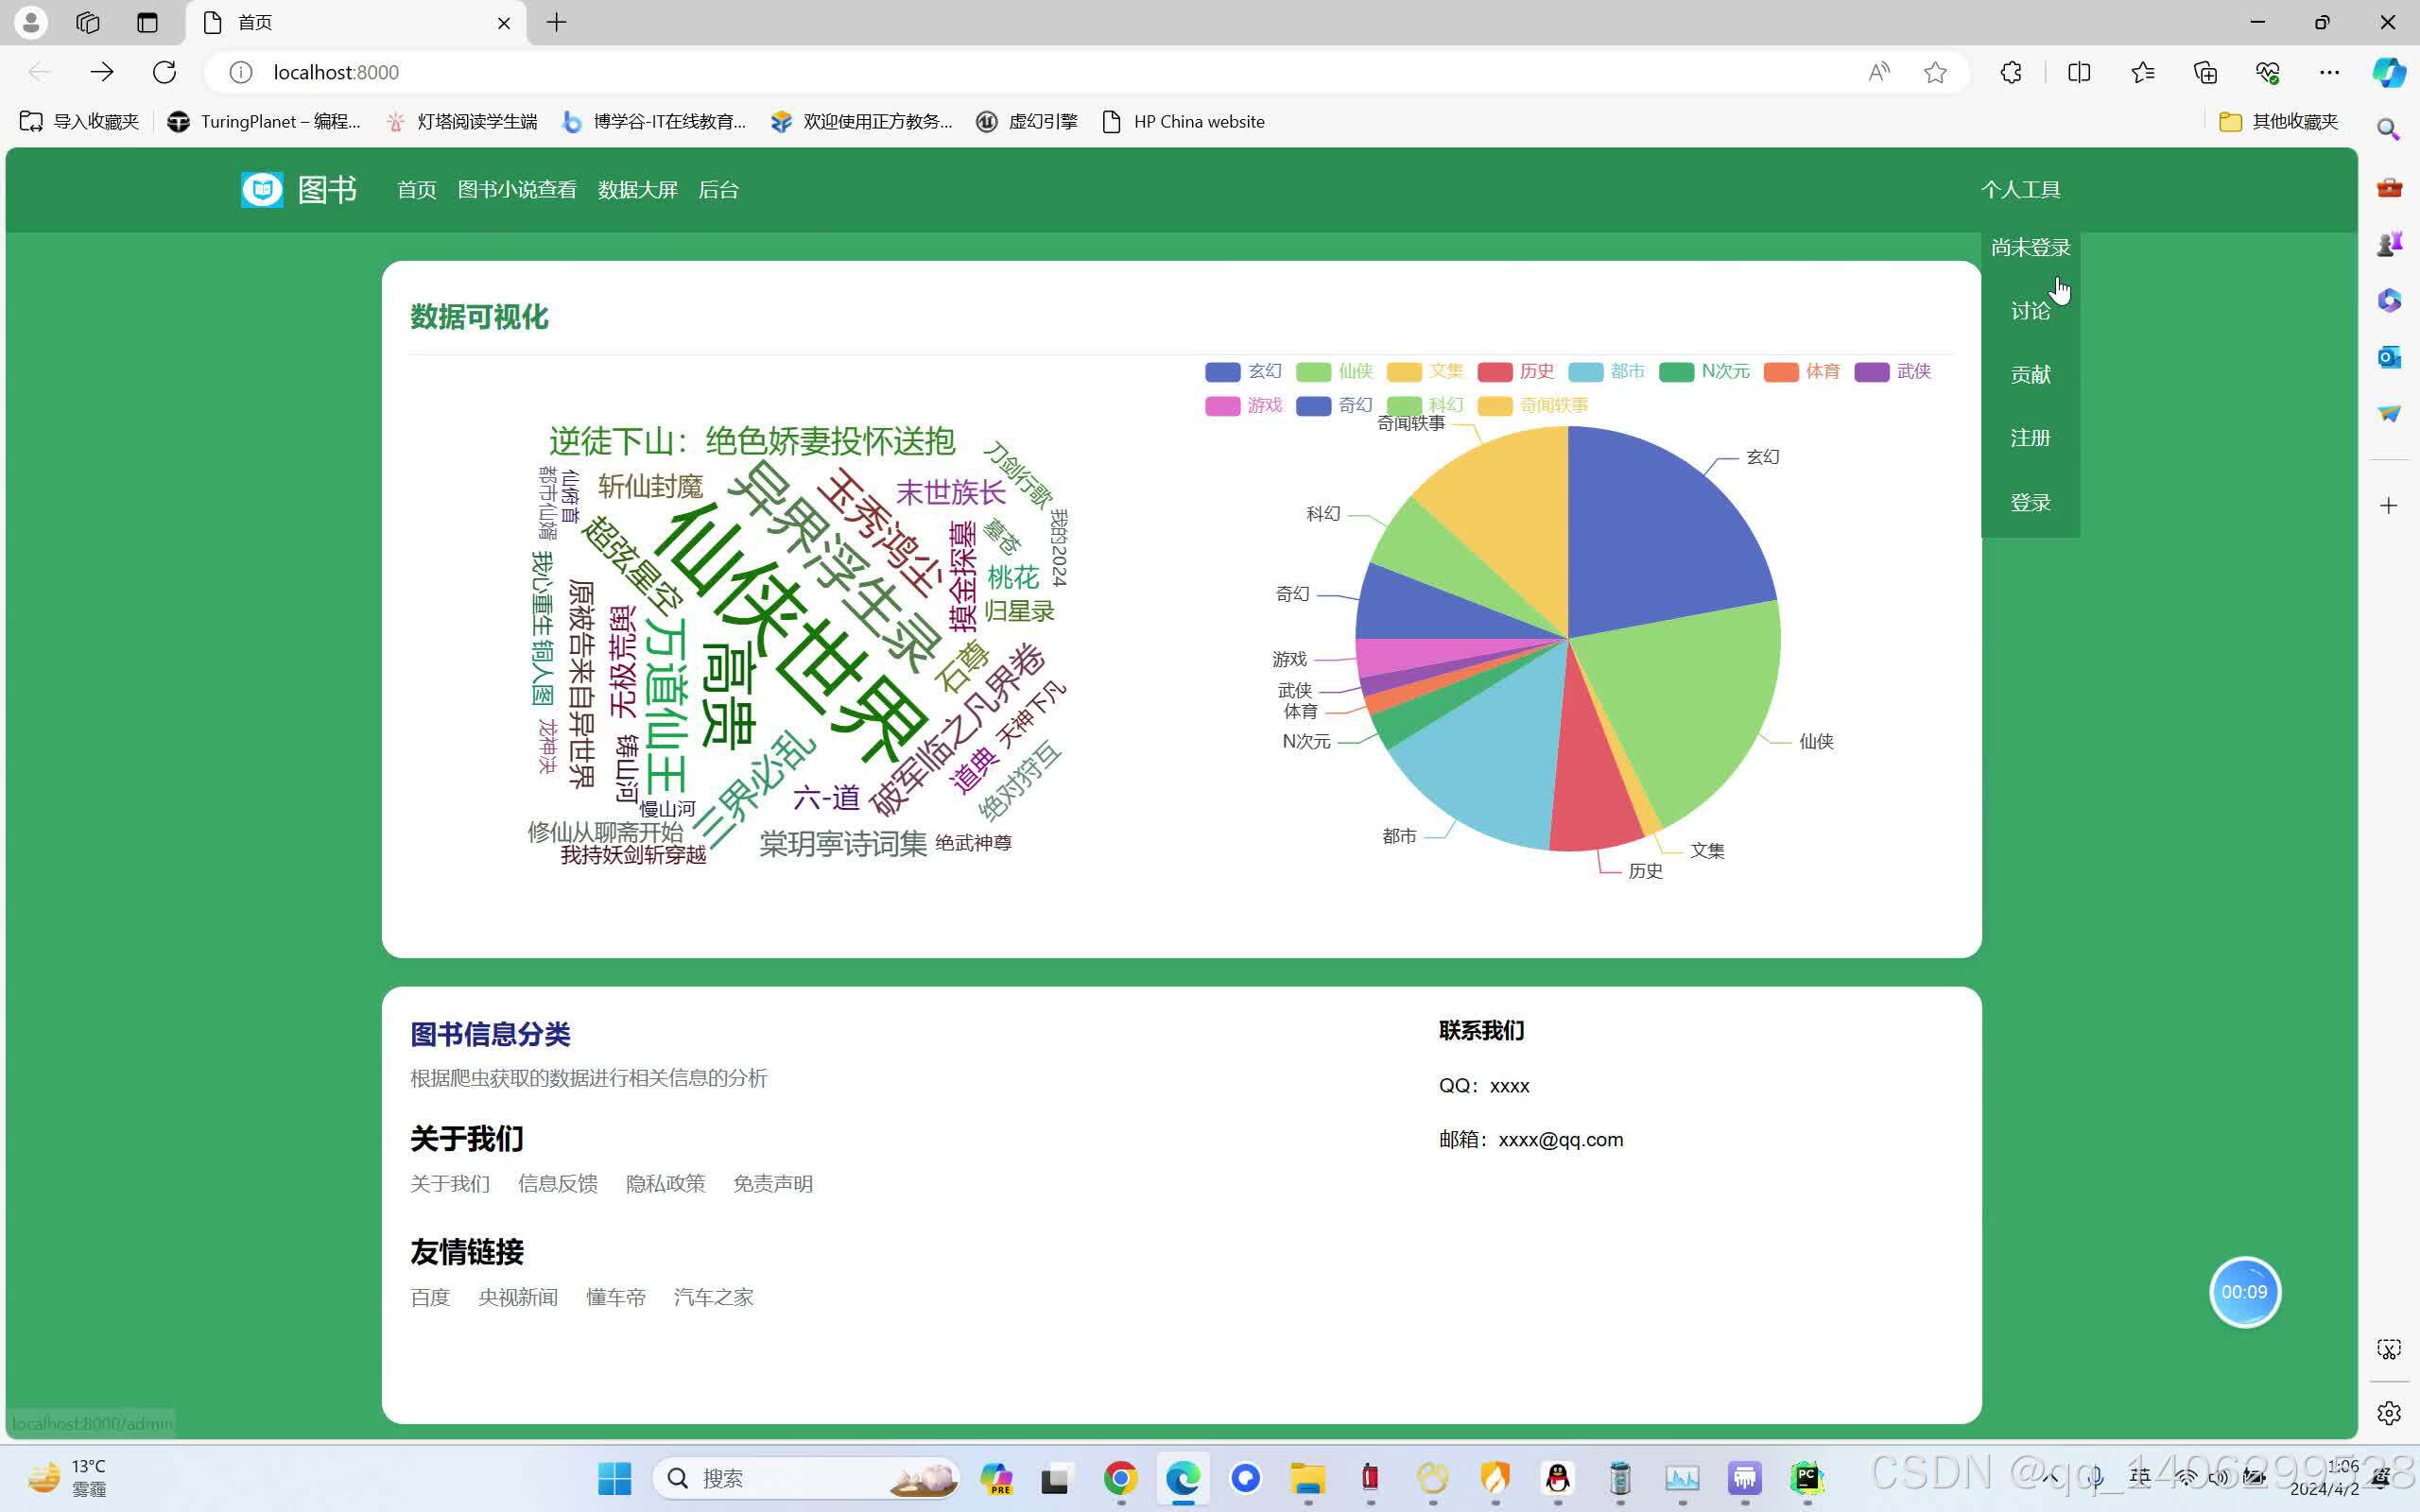Open the Copilot icon in Edge
Image resolution: width=2420 pixels, height=1512 pixels.
pos(2389,72)
